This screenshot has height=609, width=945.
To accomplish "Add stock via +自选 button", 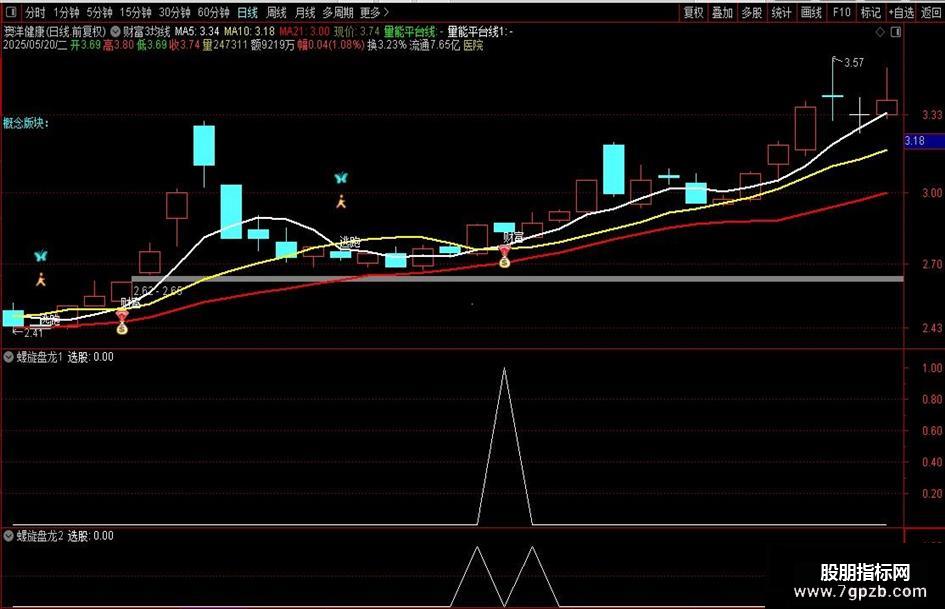I will click(x=901, y=12).
